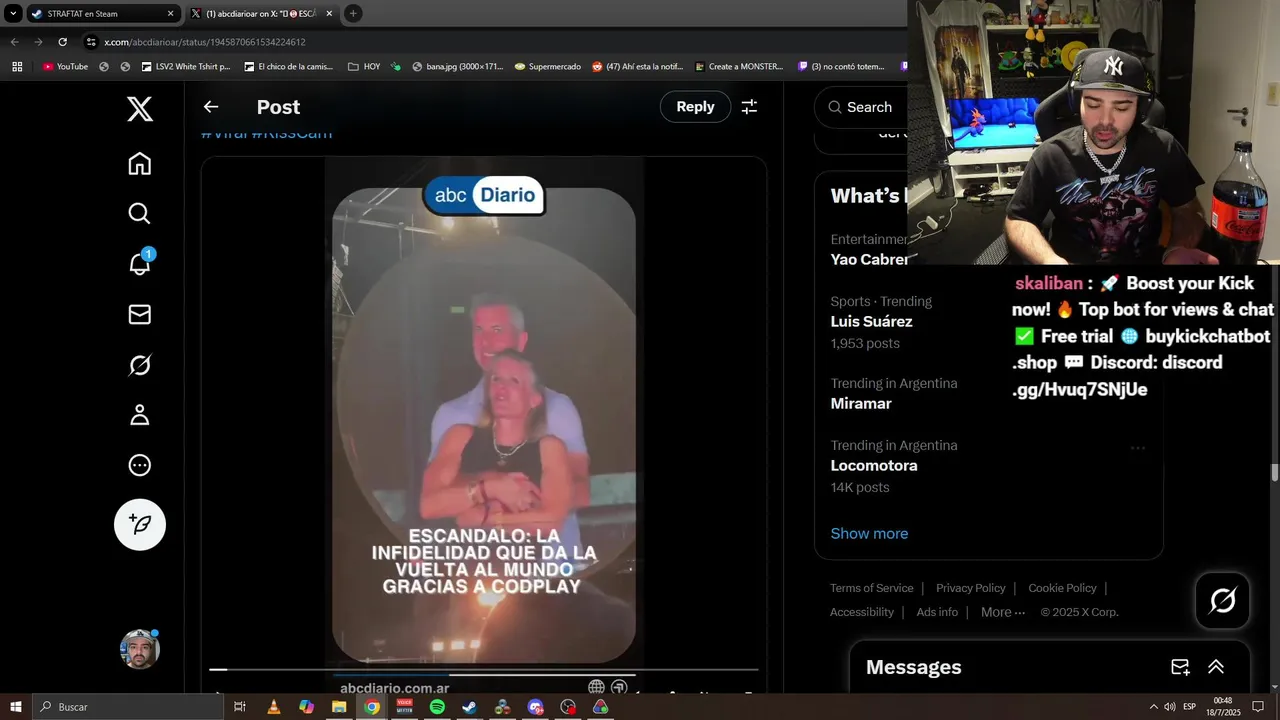Go to the X home logo

pos(140,110)
